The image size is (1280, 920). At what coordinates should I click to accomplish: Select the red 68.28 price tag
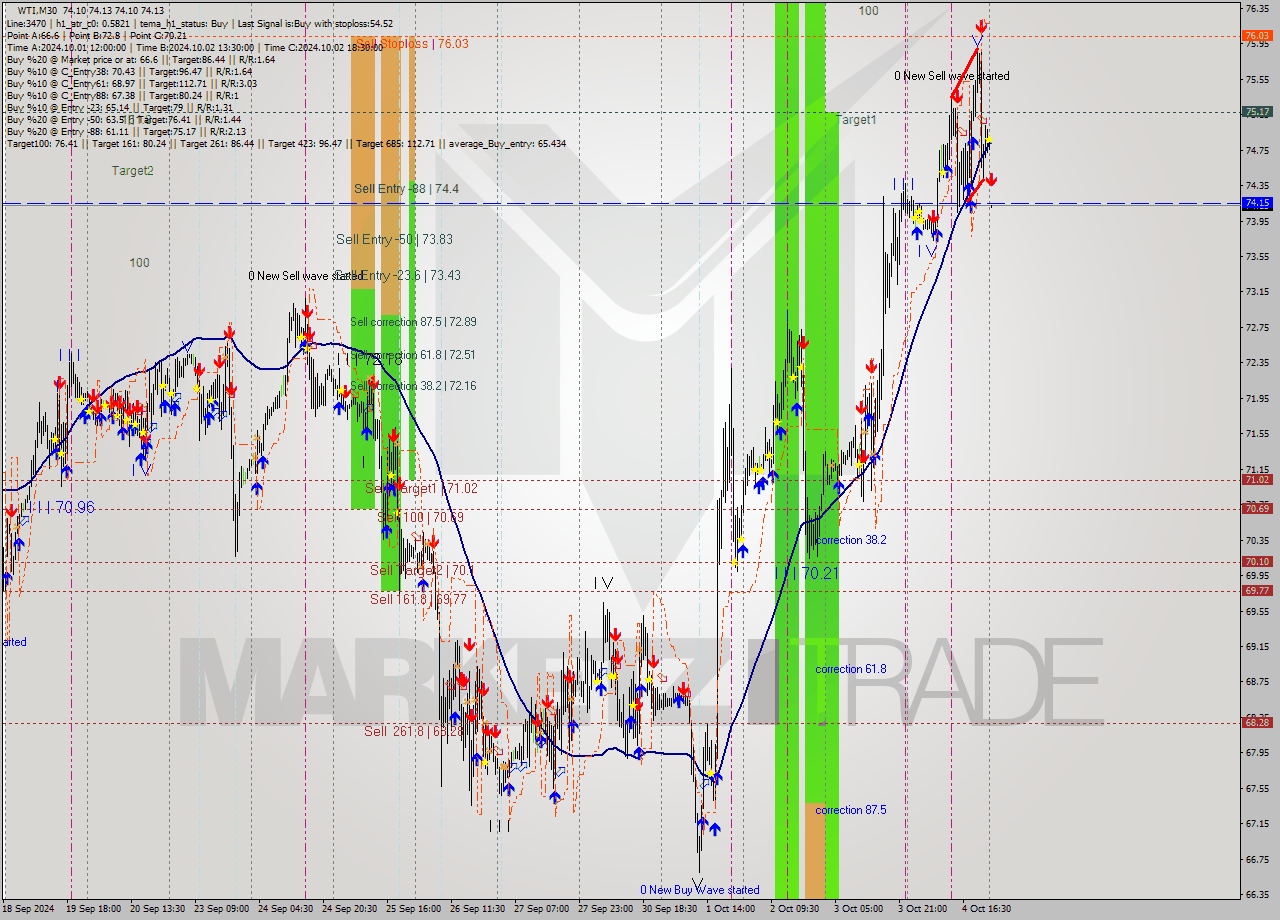coord(1257,722)
